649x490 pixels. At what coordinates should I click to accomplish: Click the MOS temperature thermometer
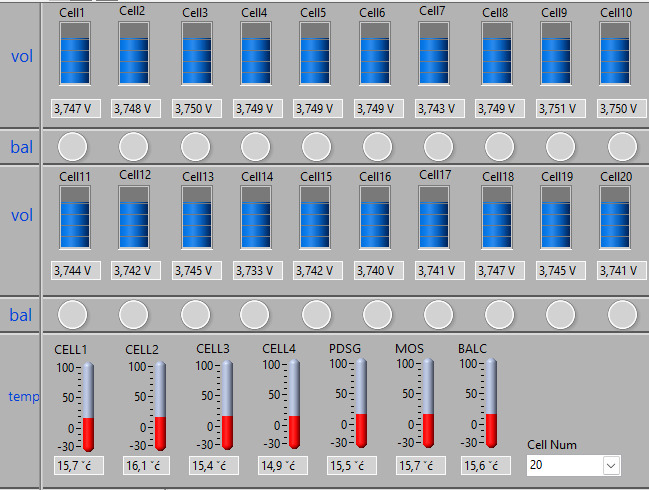pyautogui.click(x=428, y=405)
